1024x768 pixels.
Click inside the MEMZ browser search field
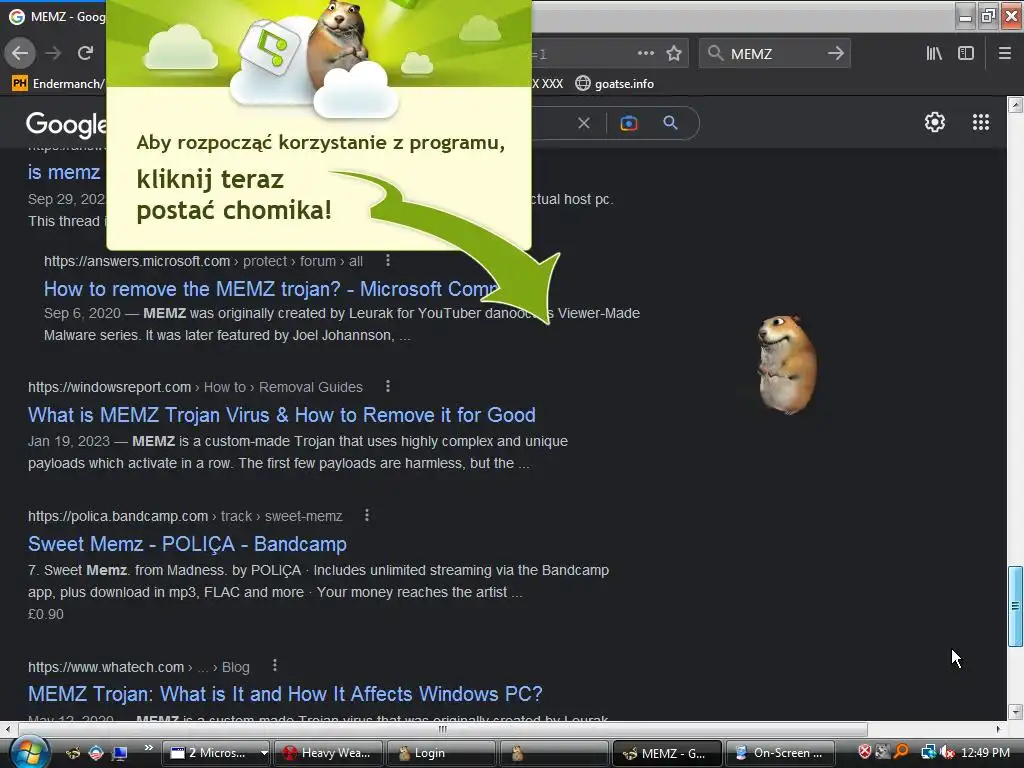click(x=774, y=54)
